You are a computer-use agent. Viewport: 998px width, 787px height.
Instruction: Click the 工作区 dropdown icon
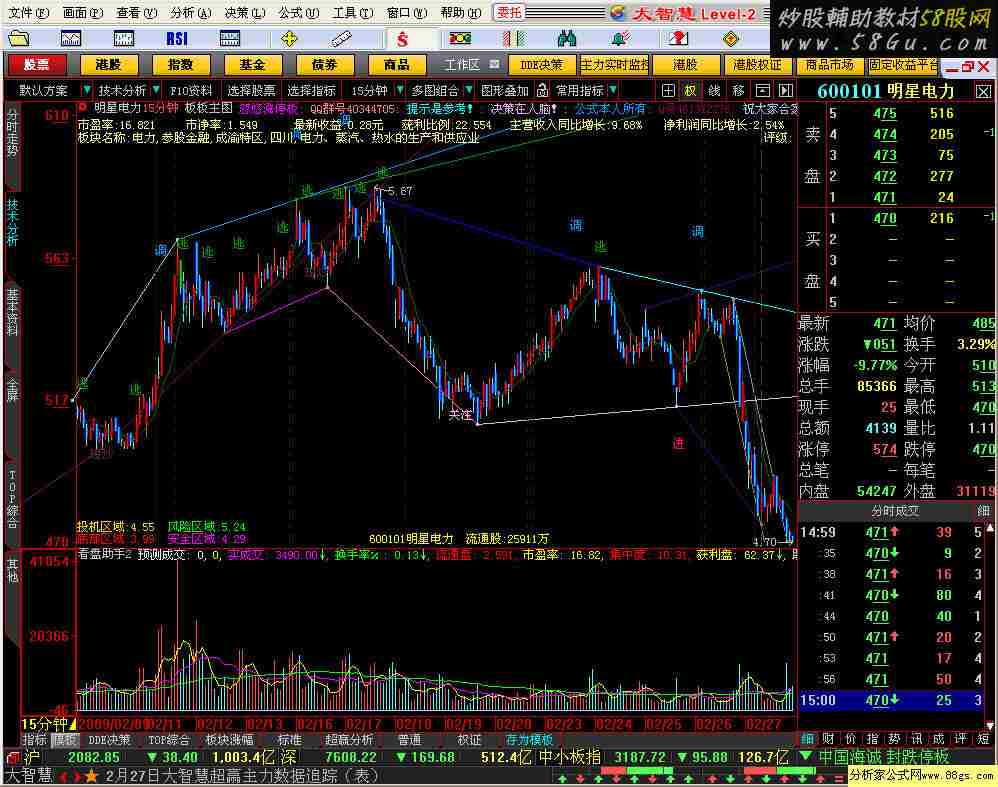495,64
